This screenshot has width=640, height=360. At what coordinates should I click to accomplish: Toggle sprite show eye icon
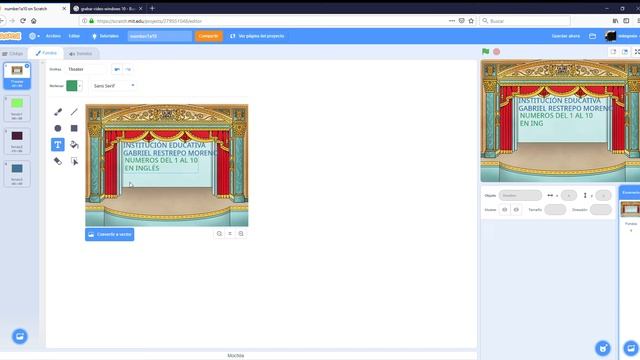point(504,210)
